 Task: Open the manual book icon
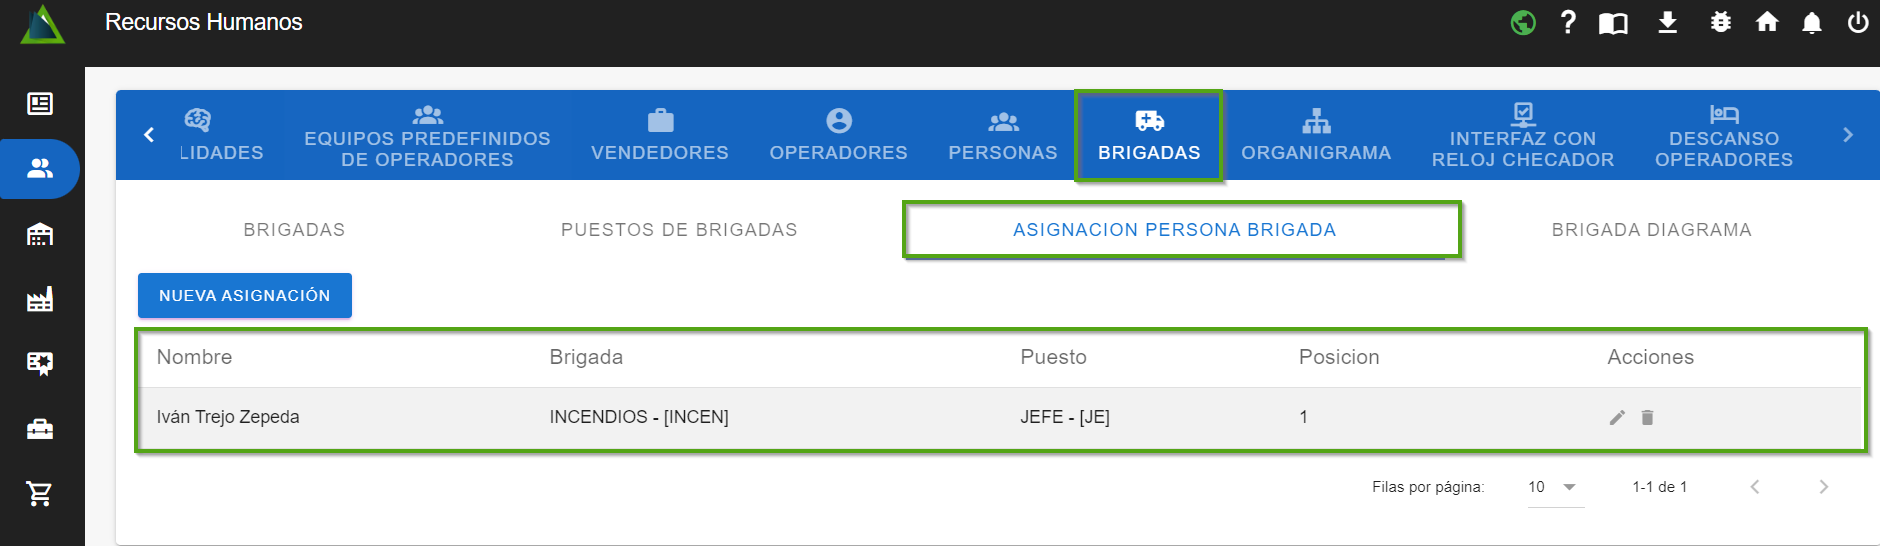tap(1613, 23)
